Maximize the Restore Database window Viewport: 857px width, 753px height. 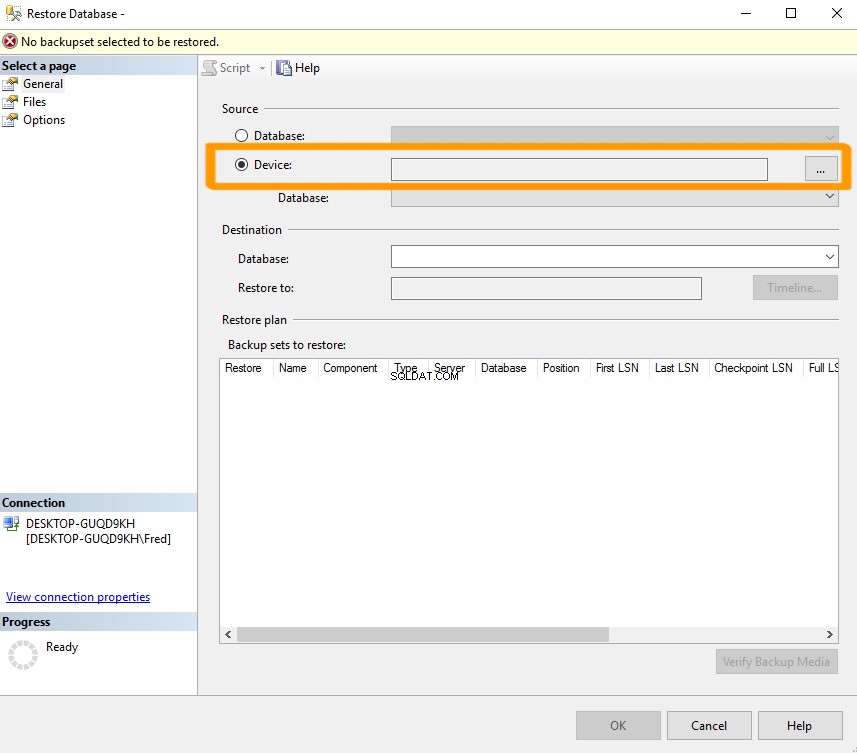pyautogui.click(x=791, y=13)
